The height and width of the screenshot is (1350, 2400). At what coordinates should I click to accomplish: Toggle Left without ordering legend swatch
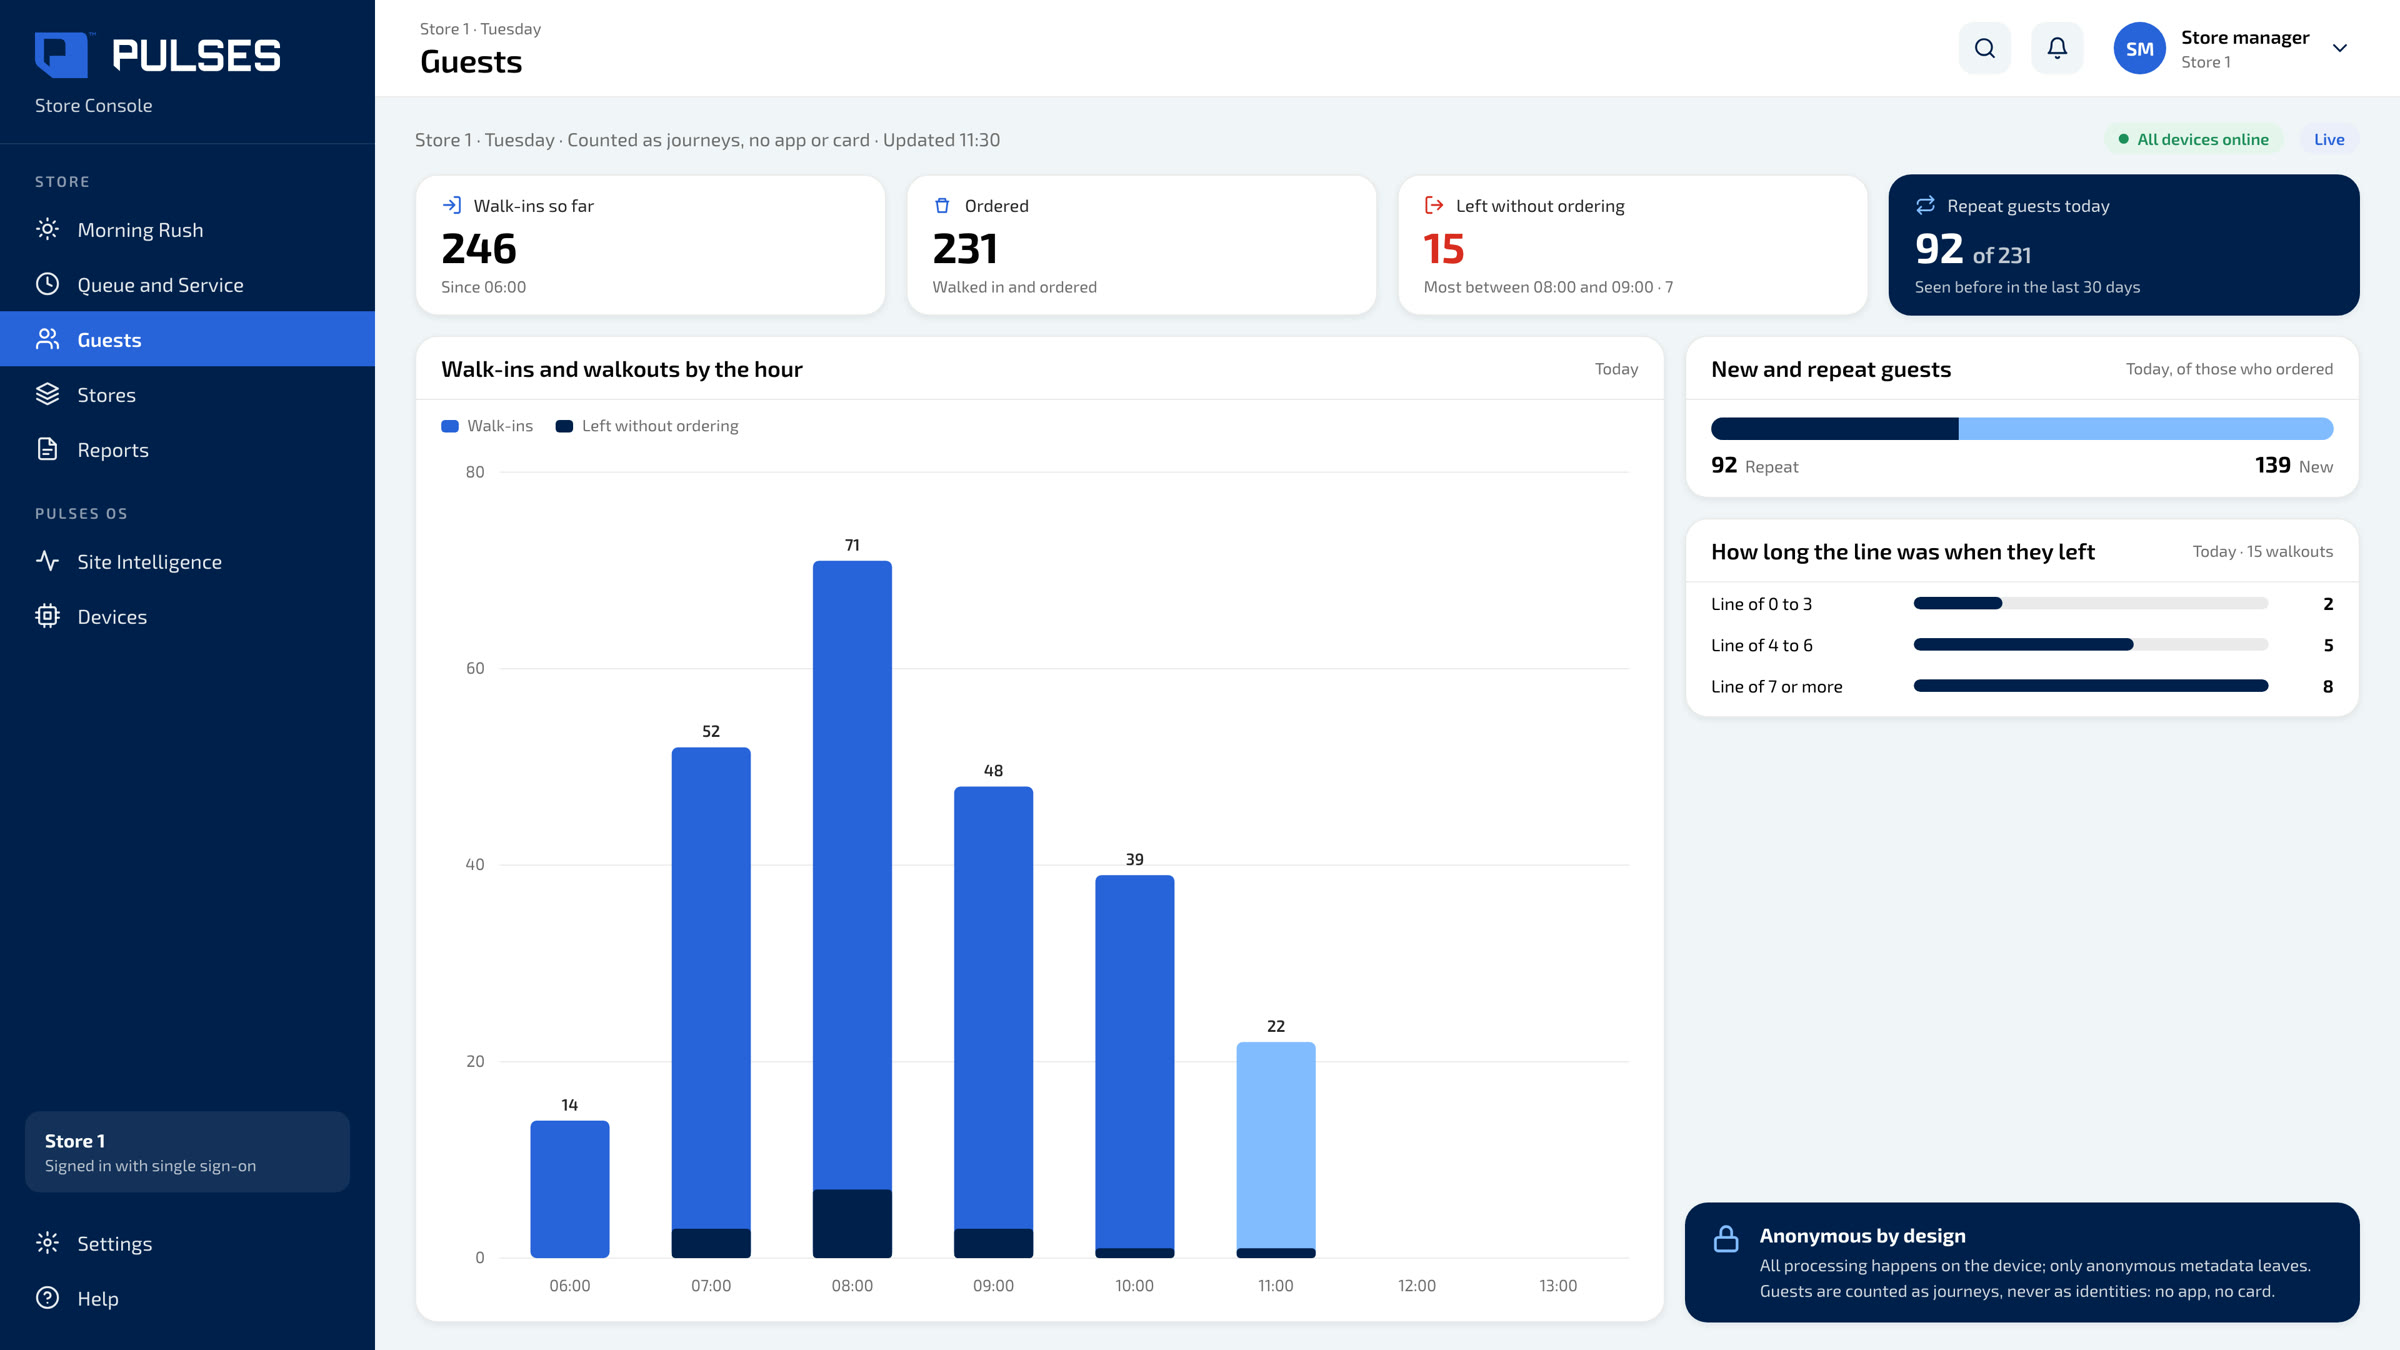click(564, 426)
